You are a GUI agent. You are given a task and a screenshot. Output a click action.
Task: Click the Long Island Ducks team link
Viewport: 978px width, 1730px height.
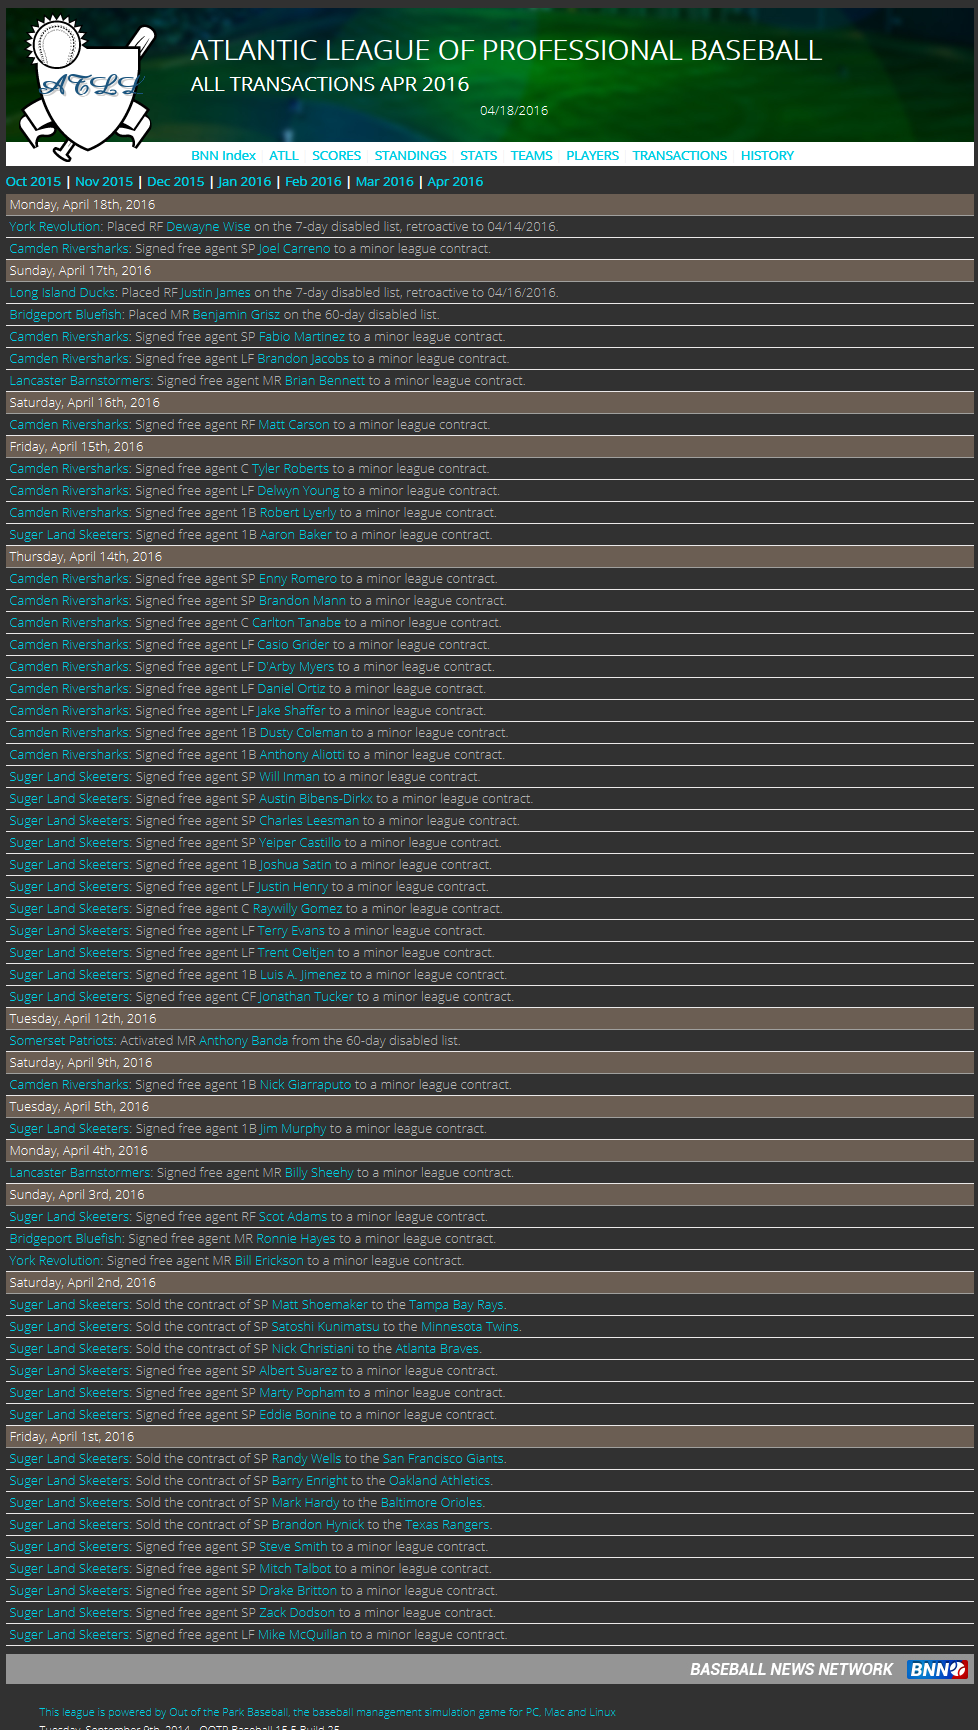[63, 293]
